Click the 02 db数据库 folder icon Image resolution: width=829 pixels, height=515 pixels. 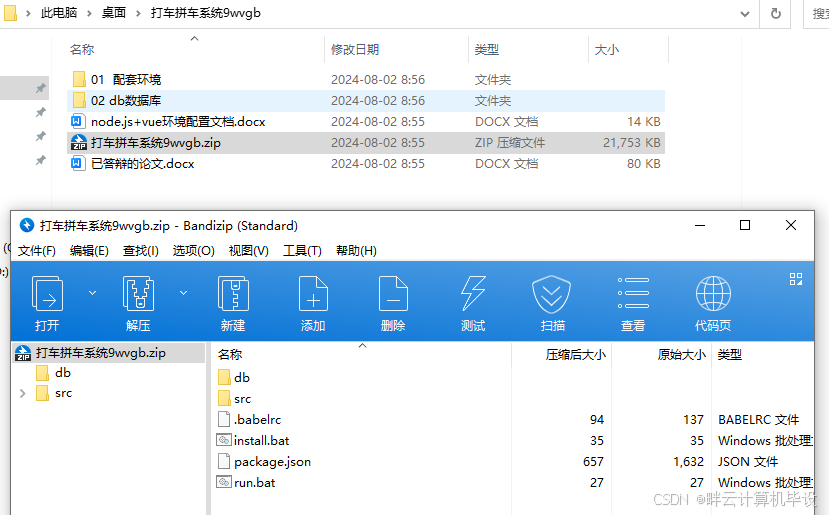click(79, 100)
